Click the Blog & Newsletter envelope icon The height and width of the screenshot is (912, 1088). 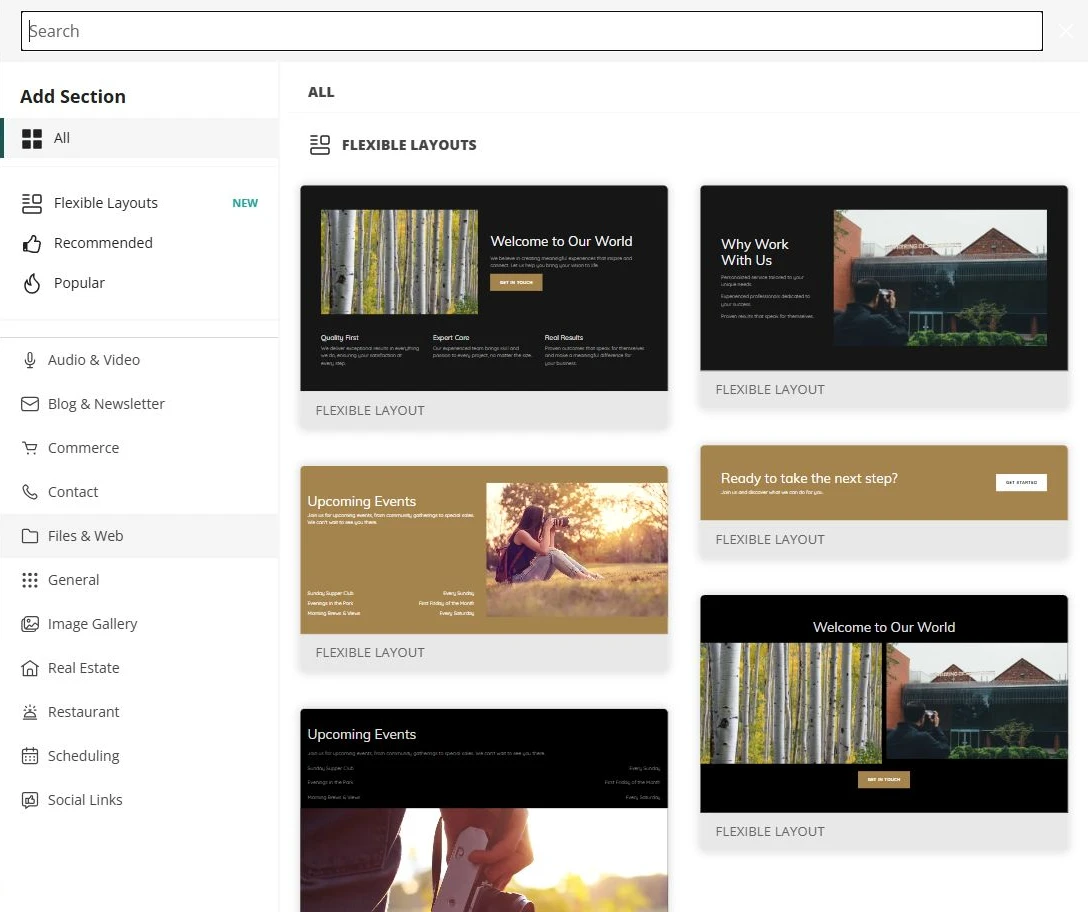click(30, 404)
